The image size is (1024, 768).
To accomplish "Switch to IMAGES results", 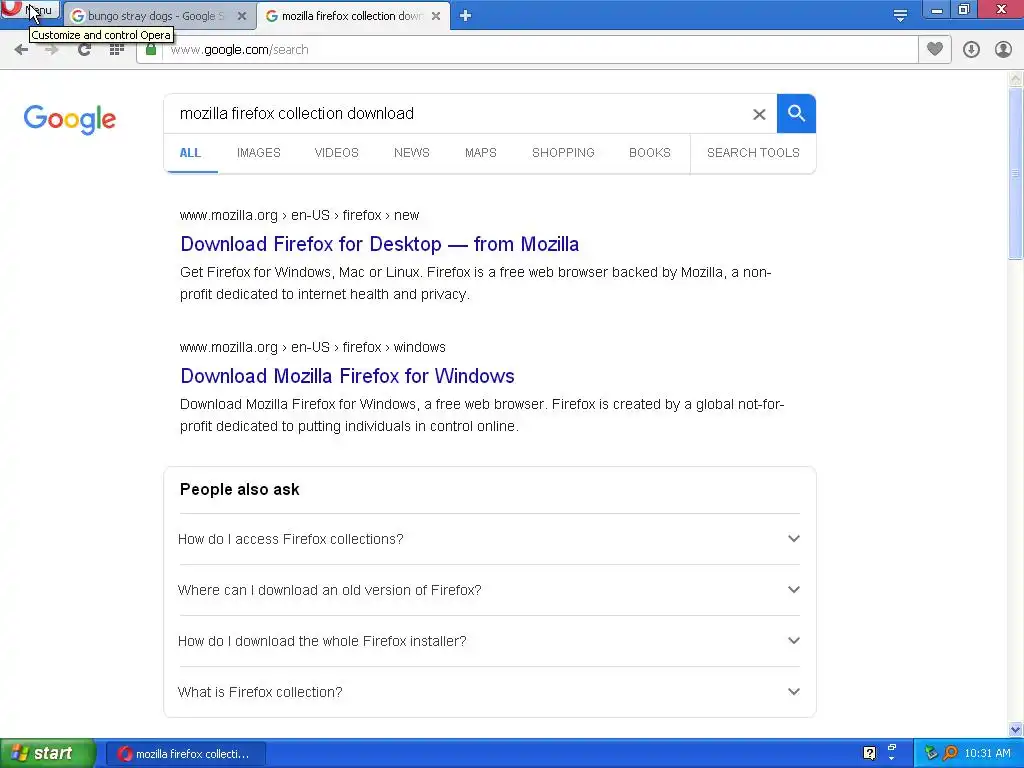I will 259,153.
